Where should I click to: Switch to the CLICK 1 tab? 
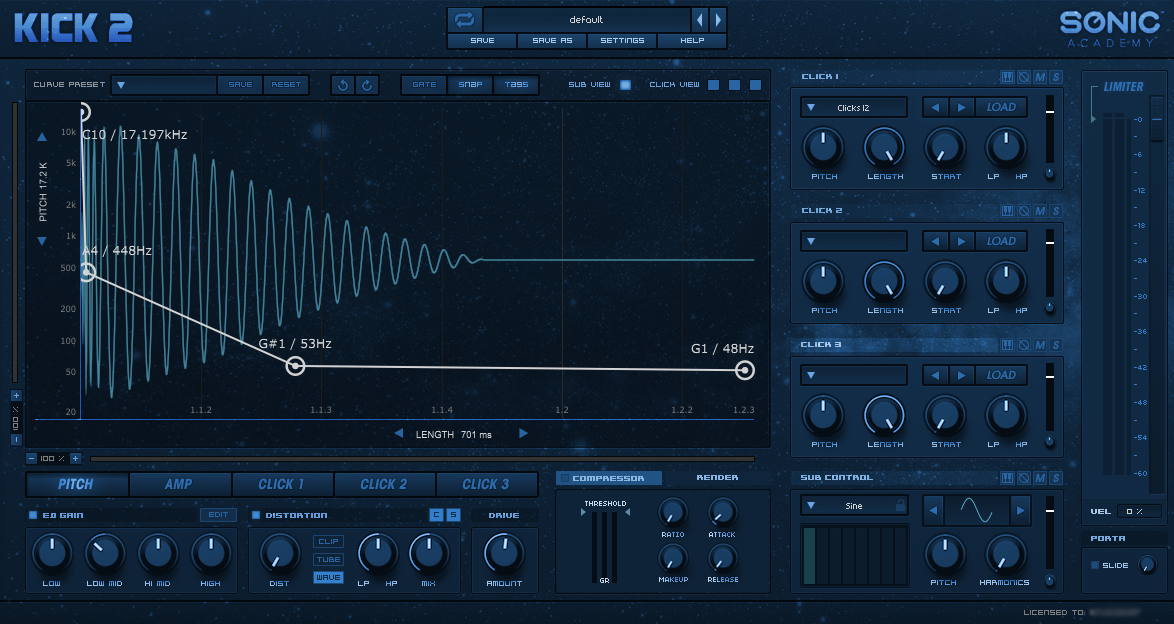(x=282, y=485)
